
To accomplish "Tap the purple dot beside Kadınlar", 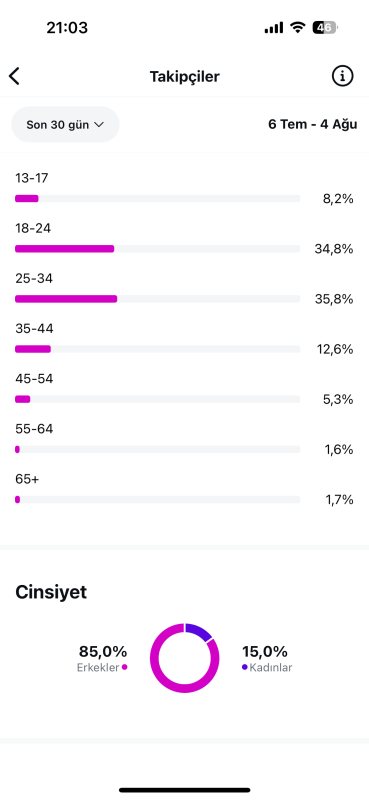I will [245, 667].
